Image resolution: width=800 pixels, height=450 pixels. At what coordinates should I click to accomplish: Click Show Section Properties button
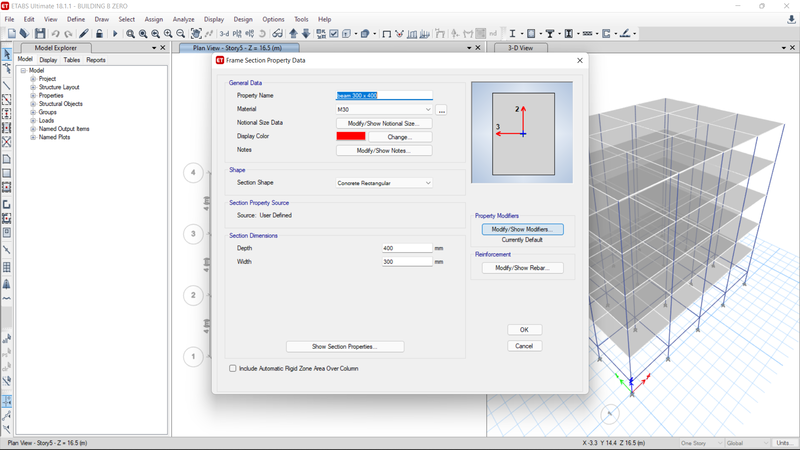coord(345,346)
